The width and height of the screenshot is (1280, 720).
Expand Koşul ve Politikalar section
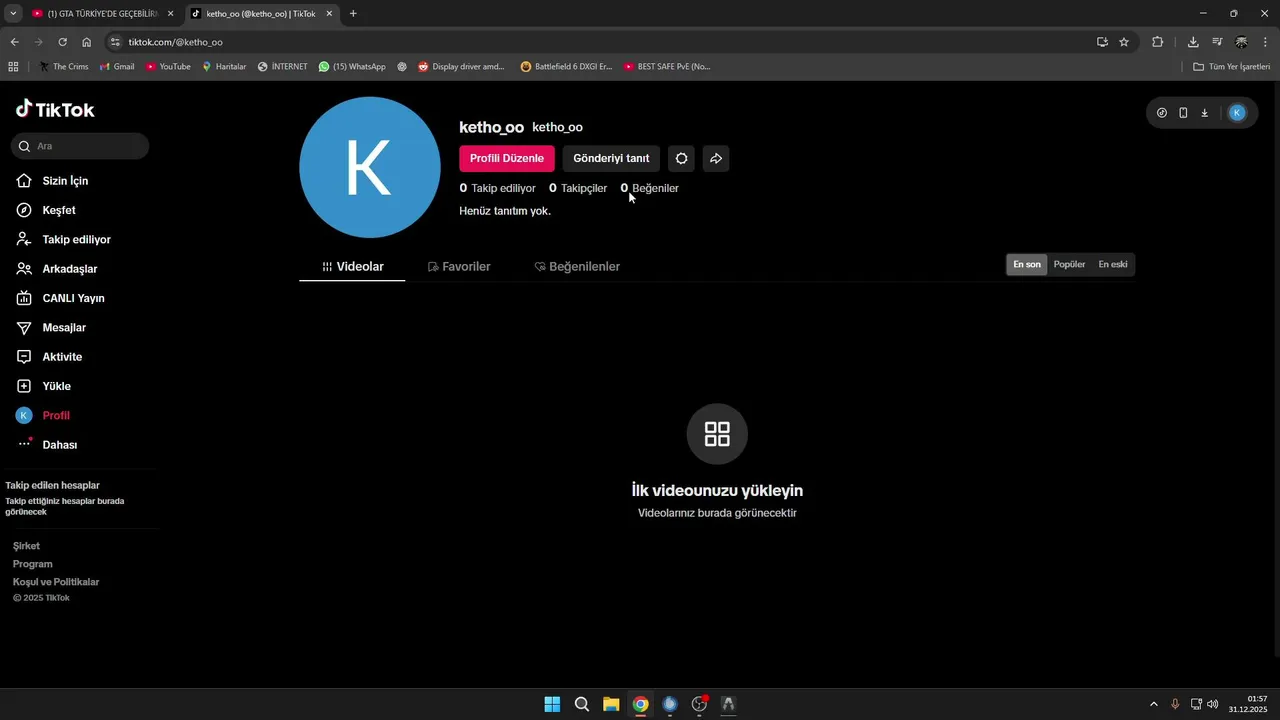point(56,582)
